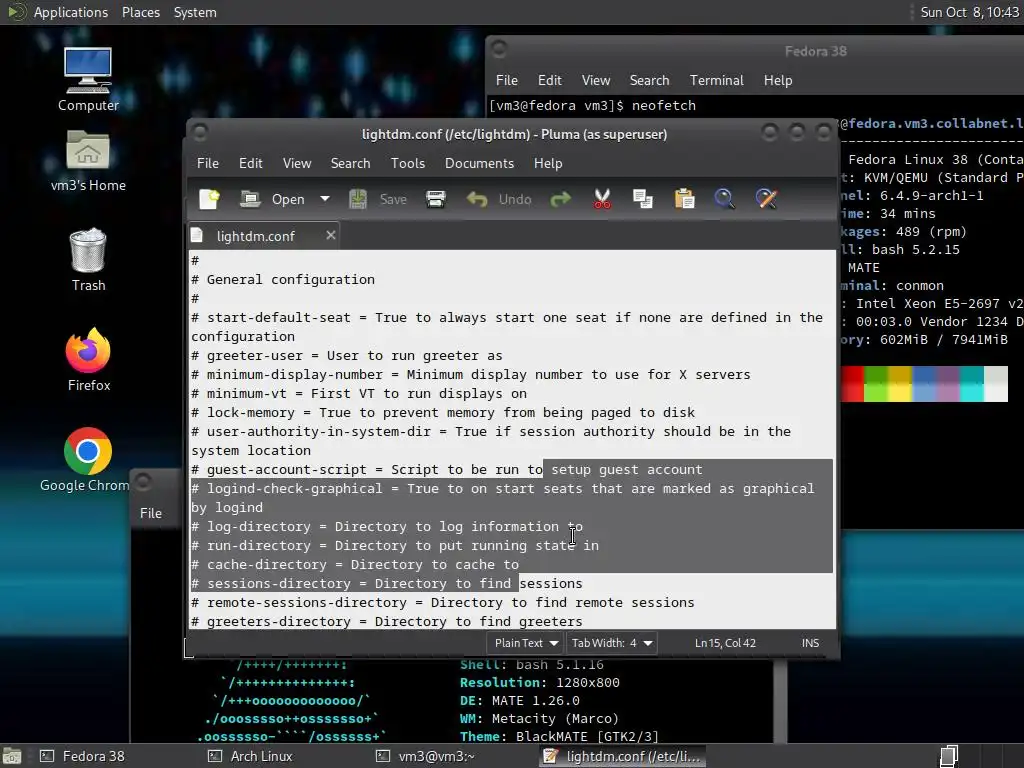1024x768 pixels.
Task: Click the red neofetch color block
Action: [852, 383]
